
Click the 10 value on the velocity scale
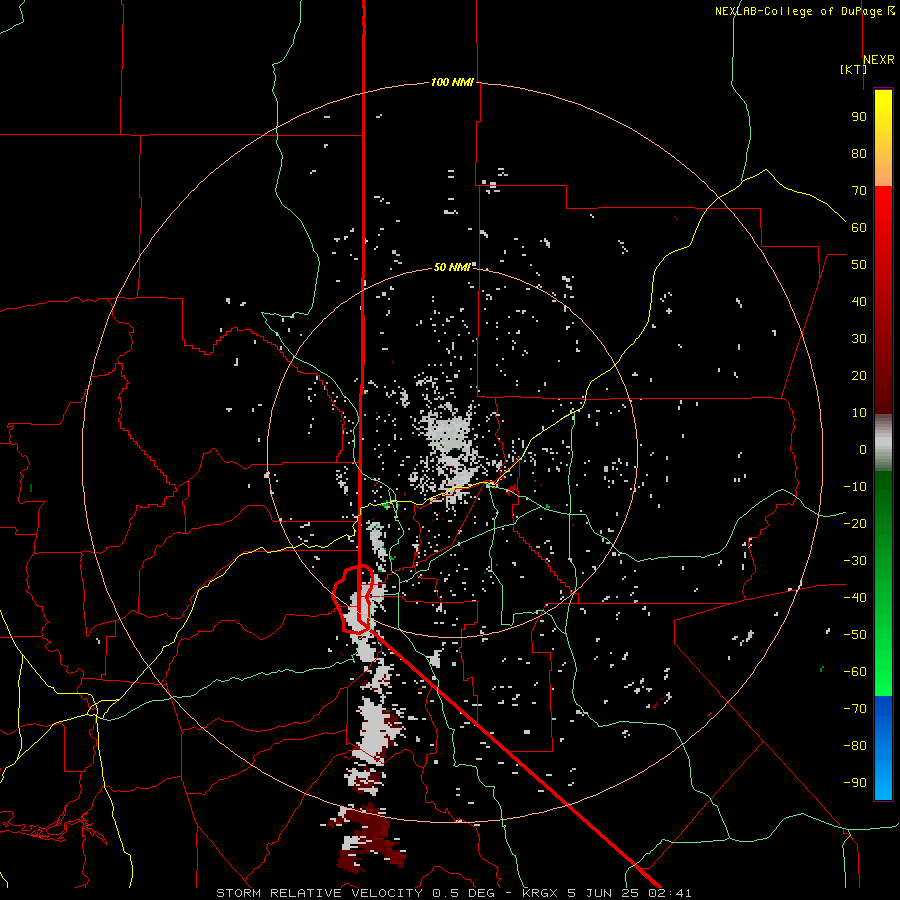859,413
